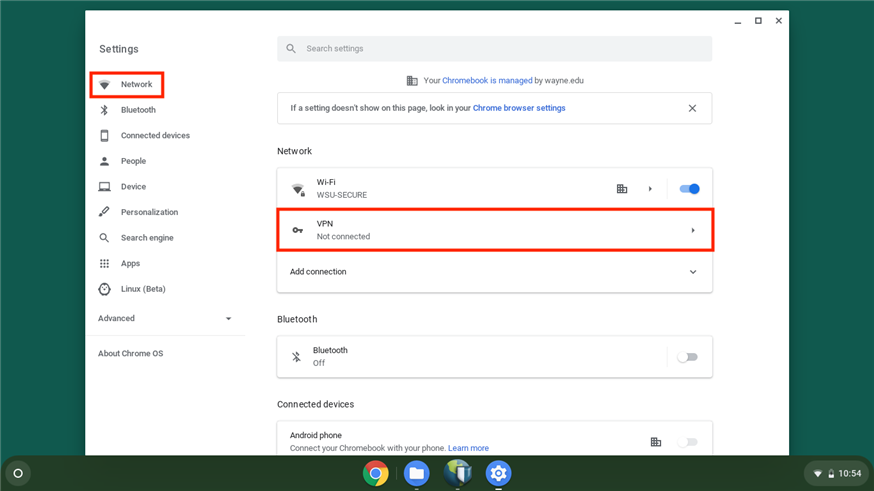The image size is (874, 491).
Task: Click the Search engine magnifier icon
Action: [x=104, y=238]
